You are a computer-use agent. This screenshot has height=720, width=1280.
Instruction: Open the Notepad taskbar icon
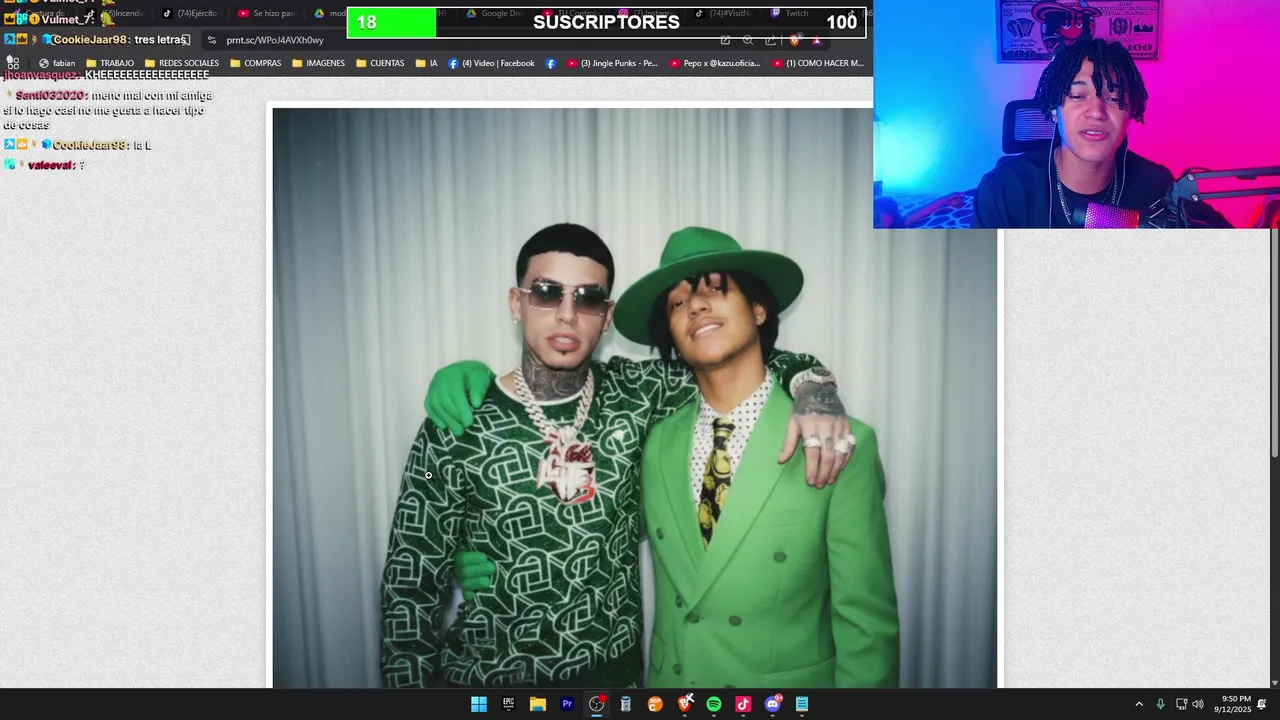click(x=802, y=704)
